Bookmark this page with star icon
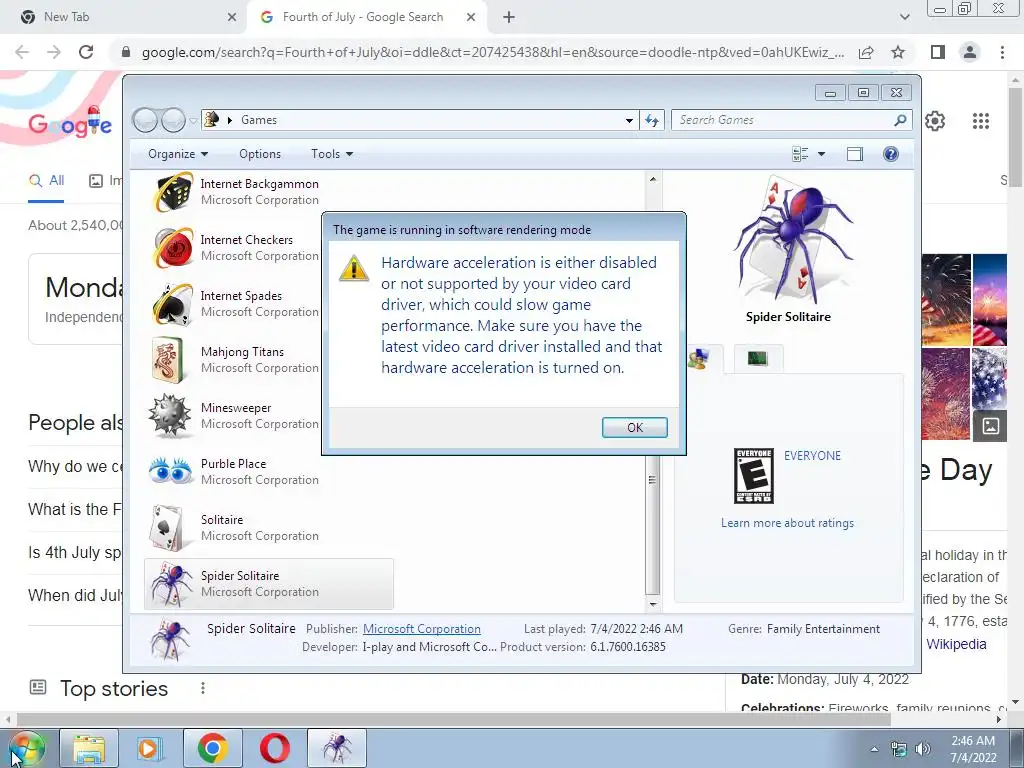Image resolution: width=1024 pixels, height=768 pixels. [x=898, y=52]
